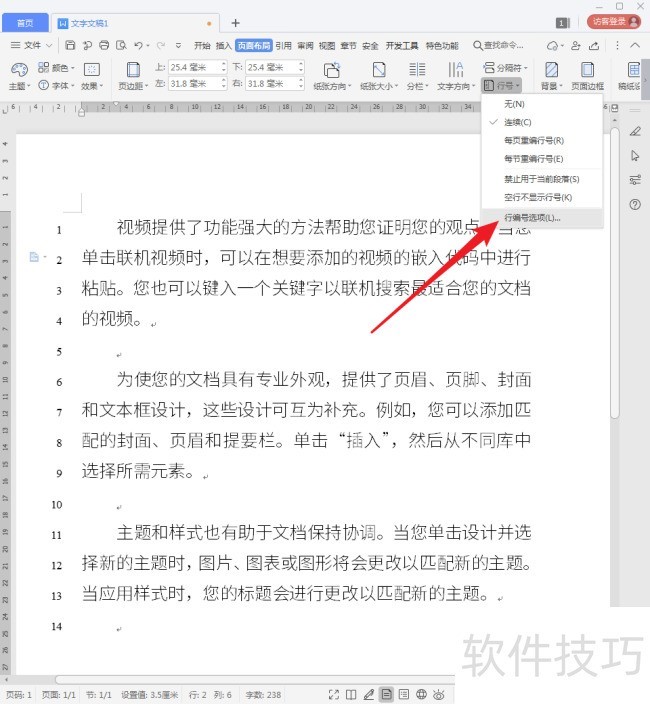This screenshot has height=704, width=650.
Task: Click the 主题 theme palette icon
Action: tap(19, 70)
